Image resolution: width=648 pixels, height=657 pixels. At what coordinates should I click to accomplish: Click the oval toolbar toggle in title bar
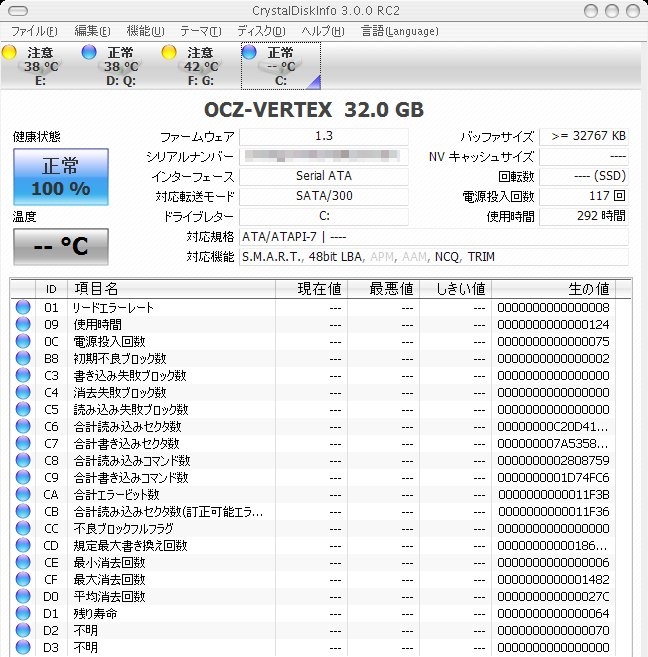click(18, 10)
